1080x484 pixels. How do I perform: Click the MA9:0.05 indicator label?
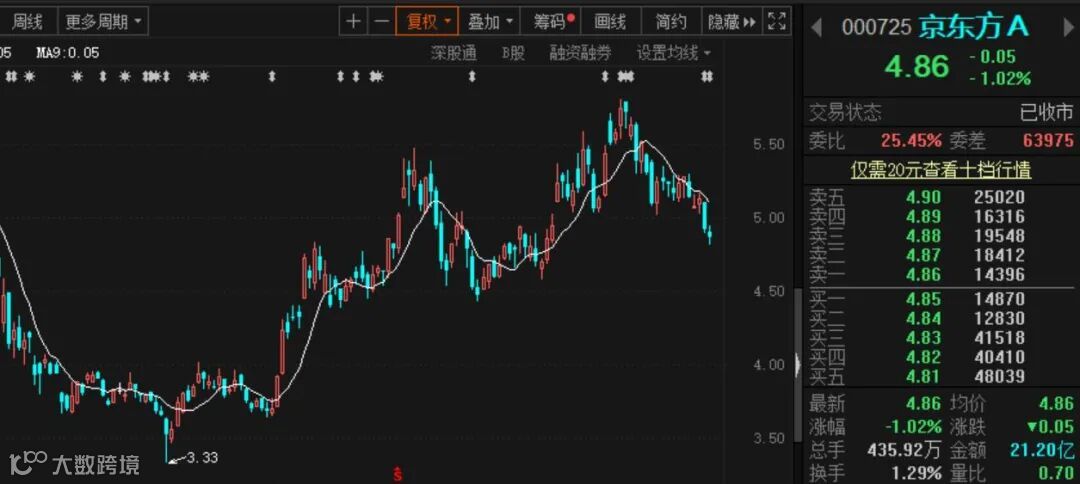point(68,52)
